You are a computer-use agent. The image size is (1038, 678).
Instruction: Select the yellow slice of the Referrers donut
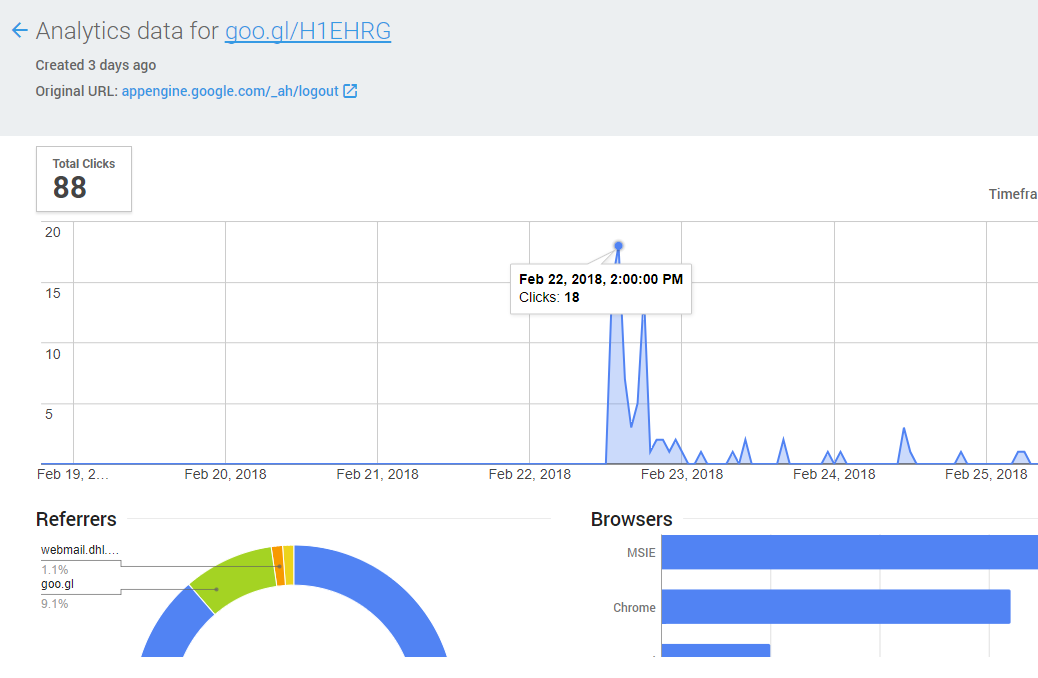(289, 565)
